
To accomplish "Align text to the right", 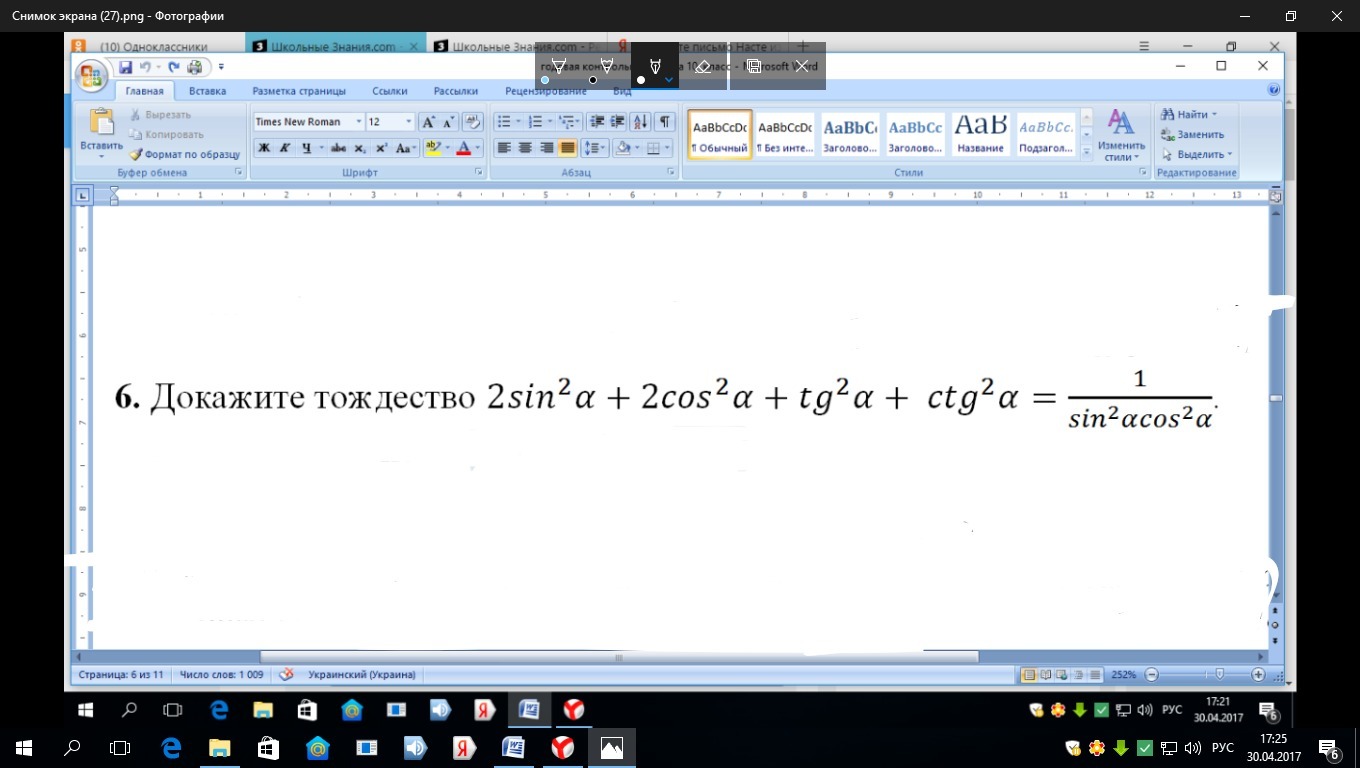I will [x=546, y=148].
